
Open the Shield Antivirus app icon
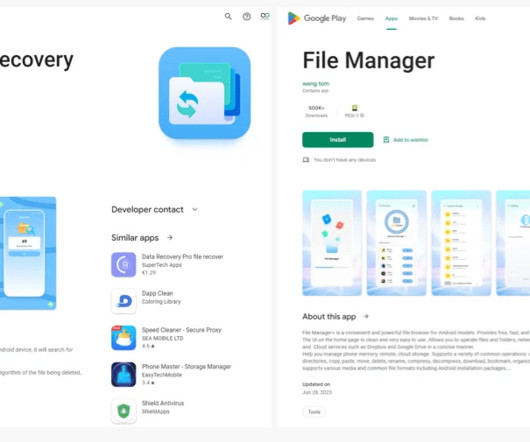point(124,411)
